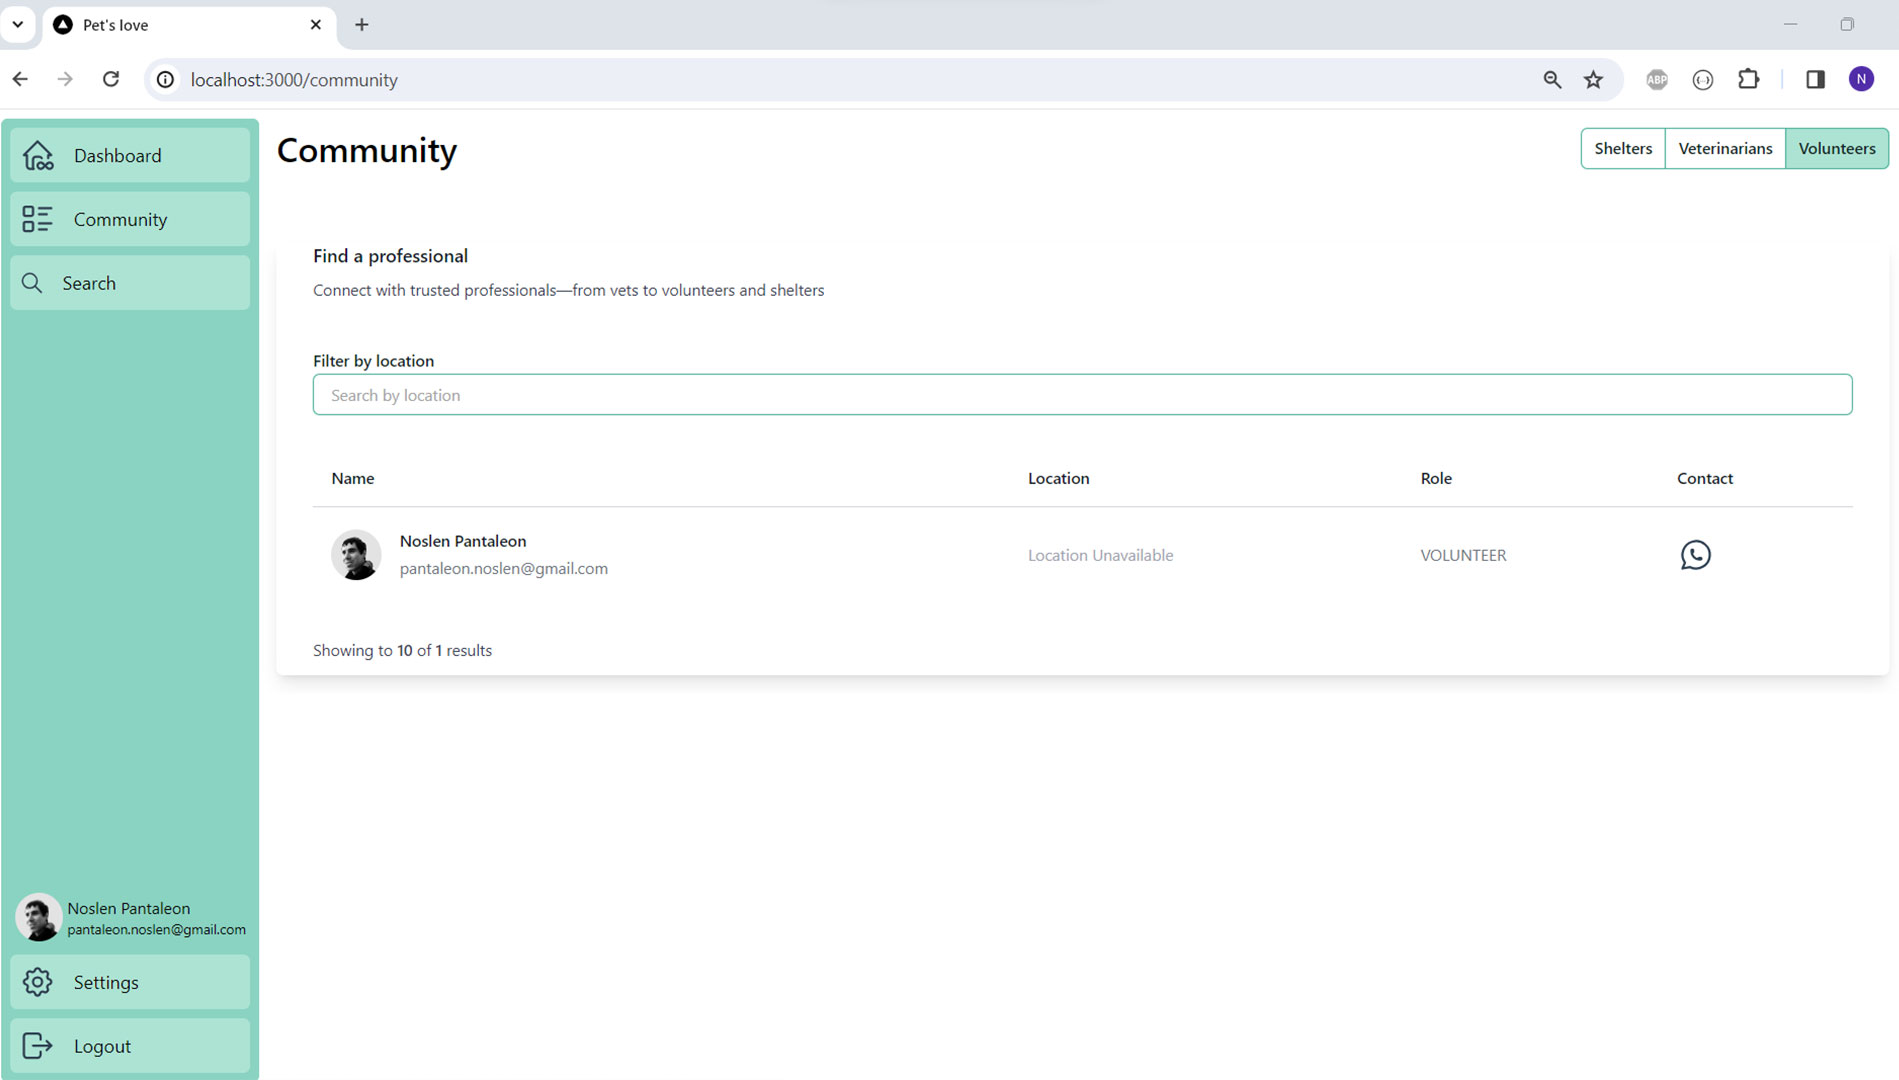Switch to the Veterinarians tab
Image resolution: width=1899 pixels, height=1080 pixels.
coord(1724,149)
